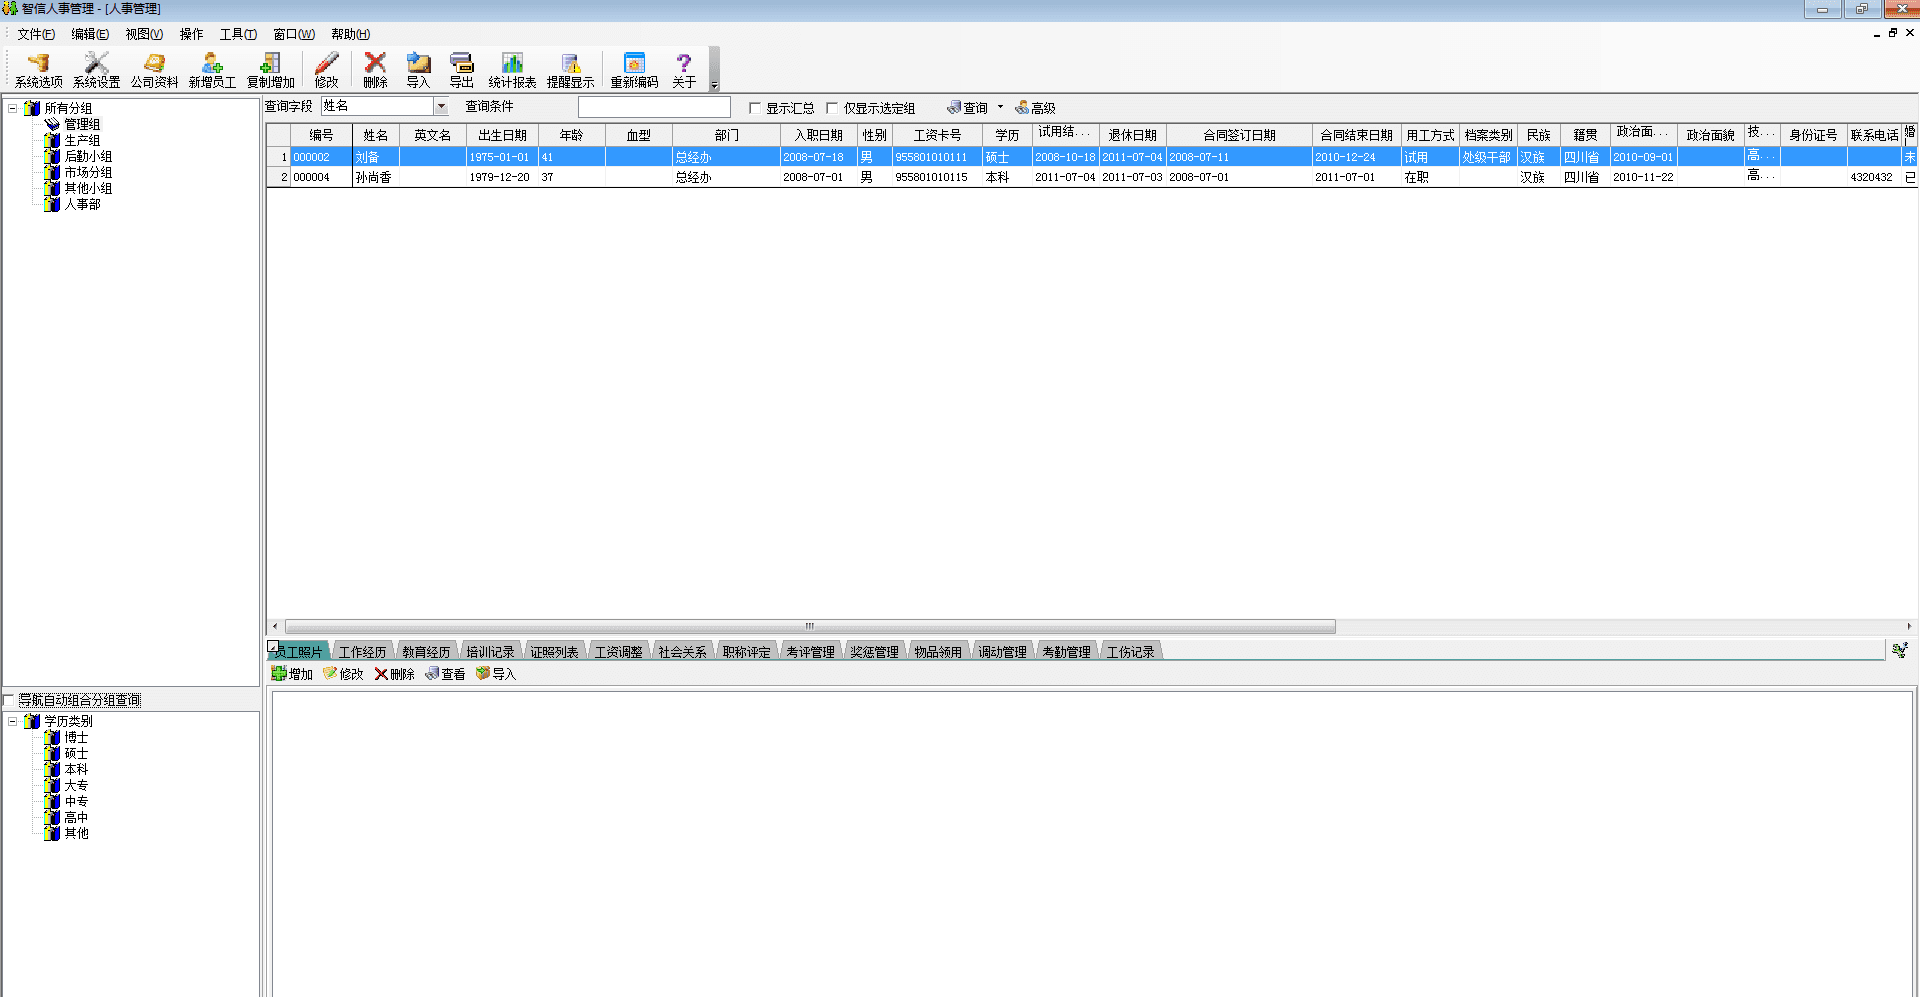Click the 查询条件 input field
This screenshot has width=1920, height=997.
click(654, 107)
